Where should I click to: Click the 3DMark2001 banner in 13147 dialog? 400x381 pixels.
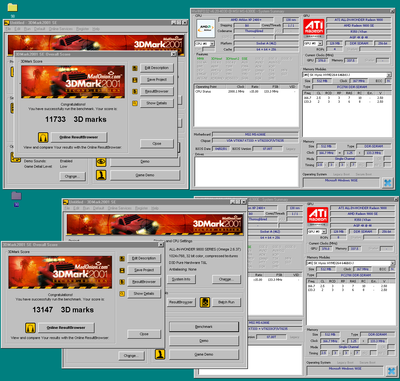click(60, 272)
